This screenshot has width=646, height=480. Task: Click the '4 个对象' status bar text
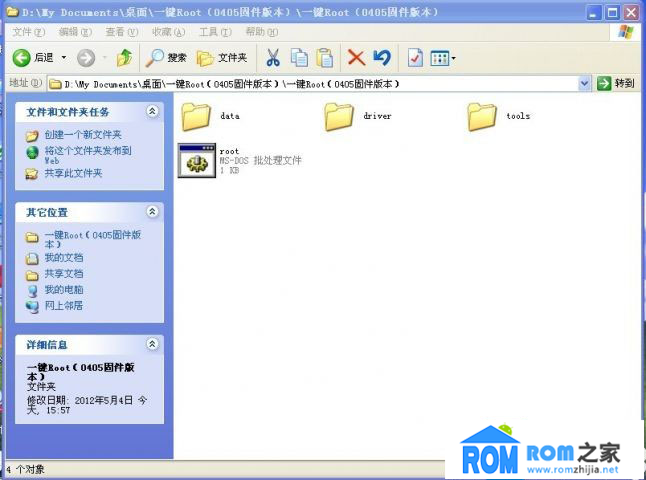point(26,470)
